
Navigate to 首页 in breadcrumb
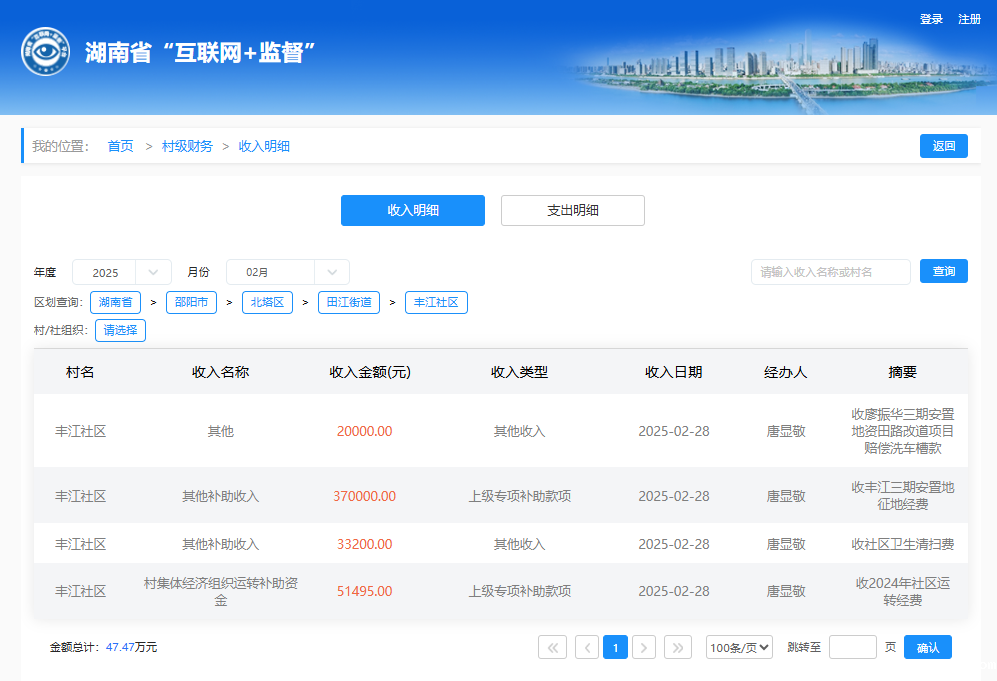pyautogui.click(x=120, y=146)
